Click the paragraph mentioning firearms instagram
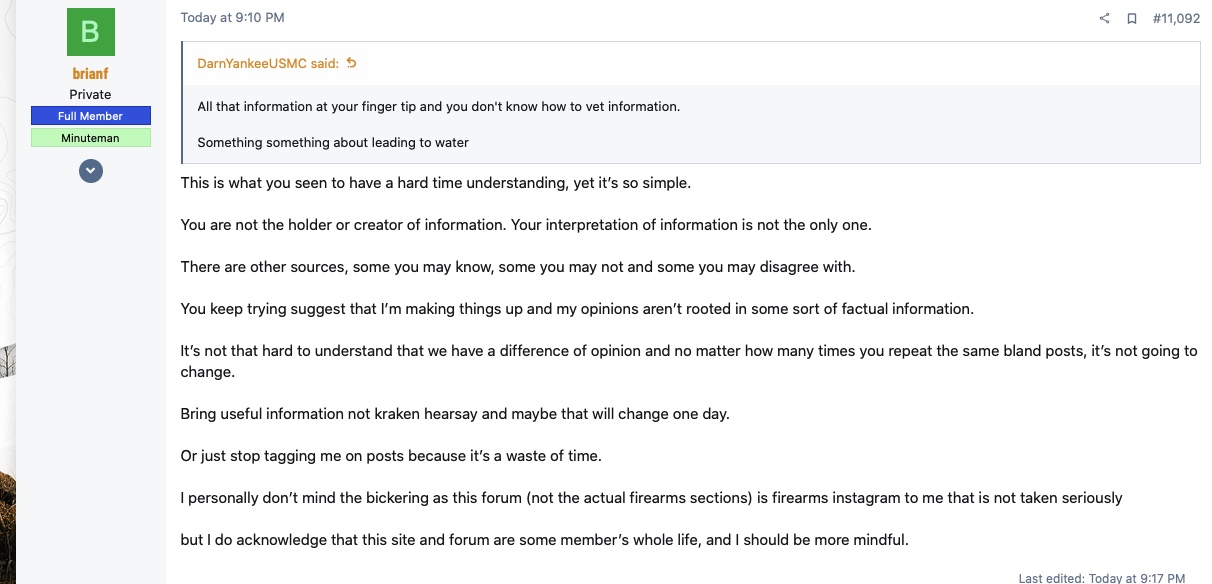This screenshot has width=1212, height=584. (x=651, y=498)
